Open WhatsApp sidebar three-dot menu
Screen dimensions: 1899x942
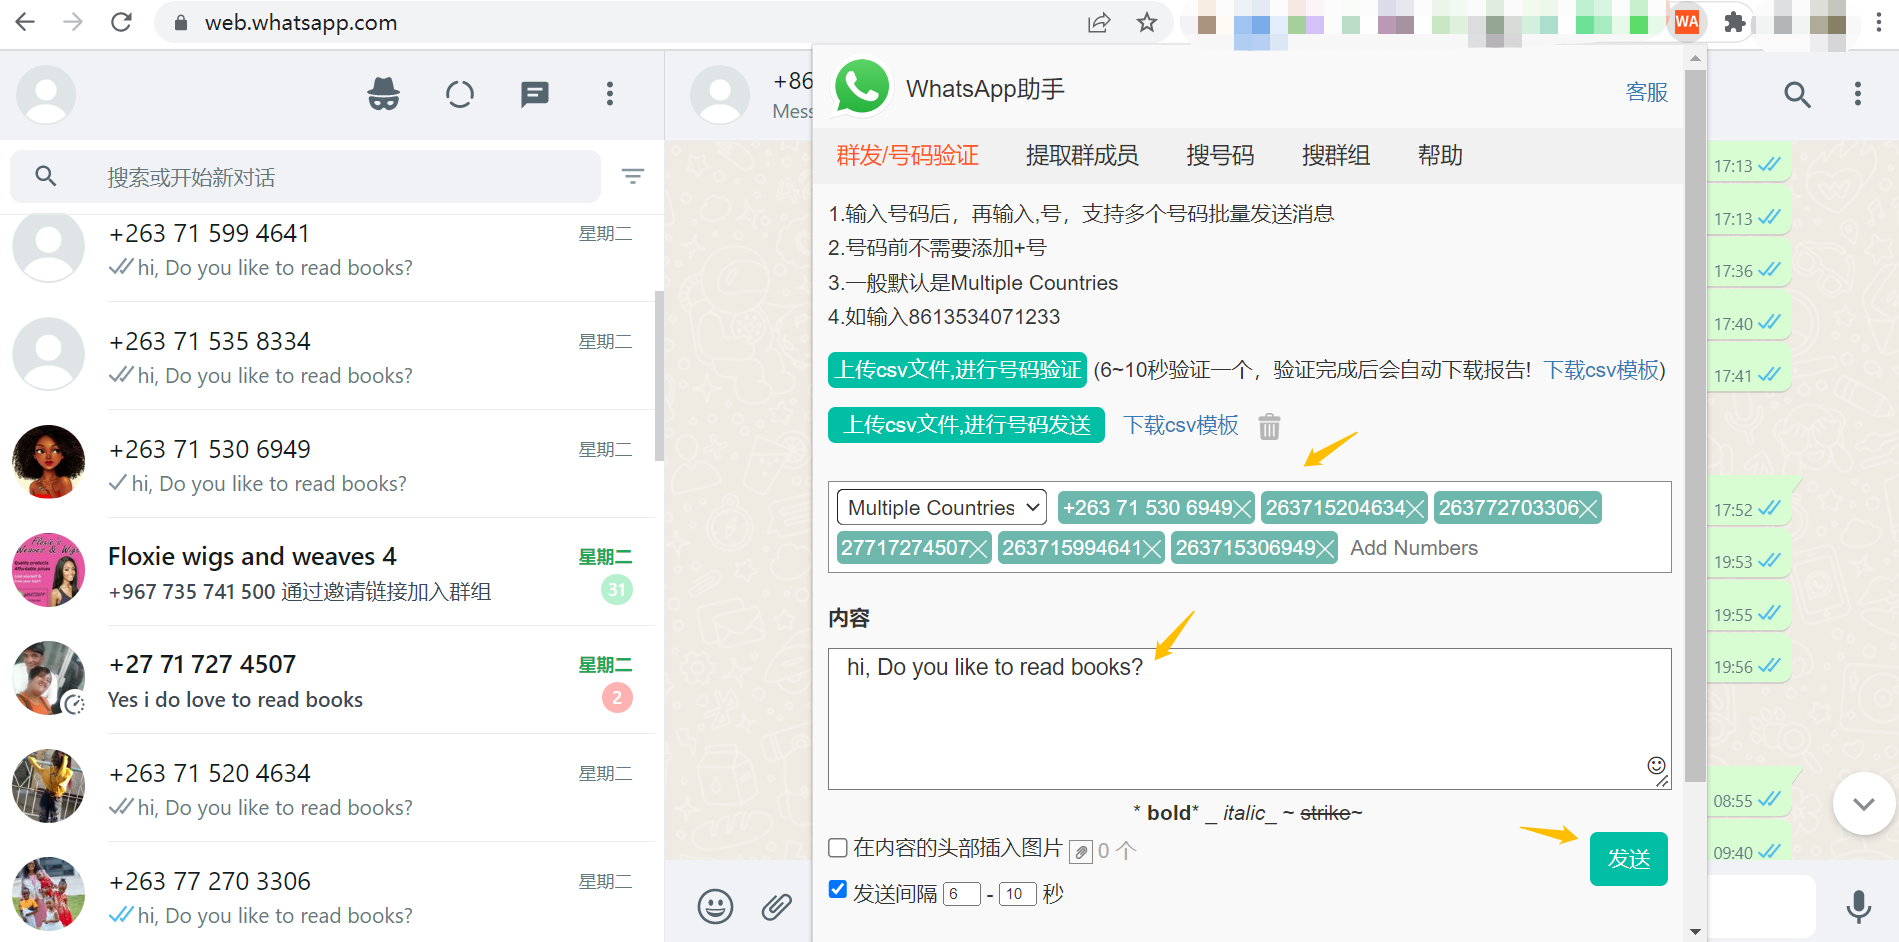coord(610,95)
